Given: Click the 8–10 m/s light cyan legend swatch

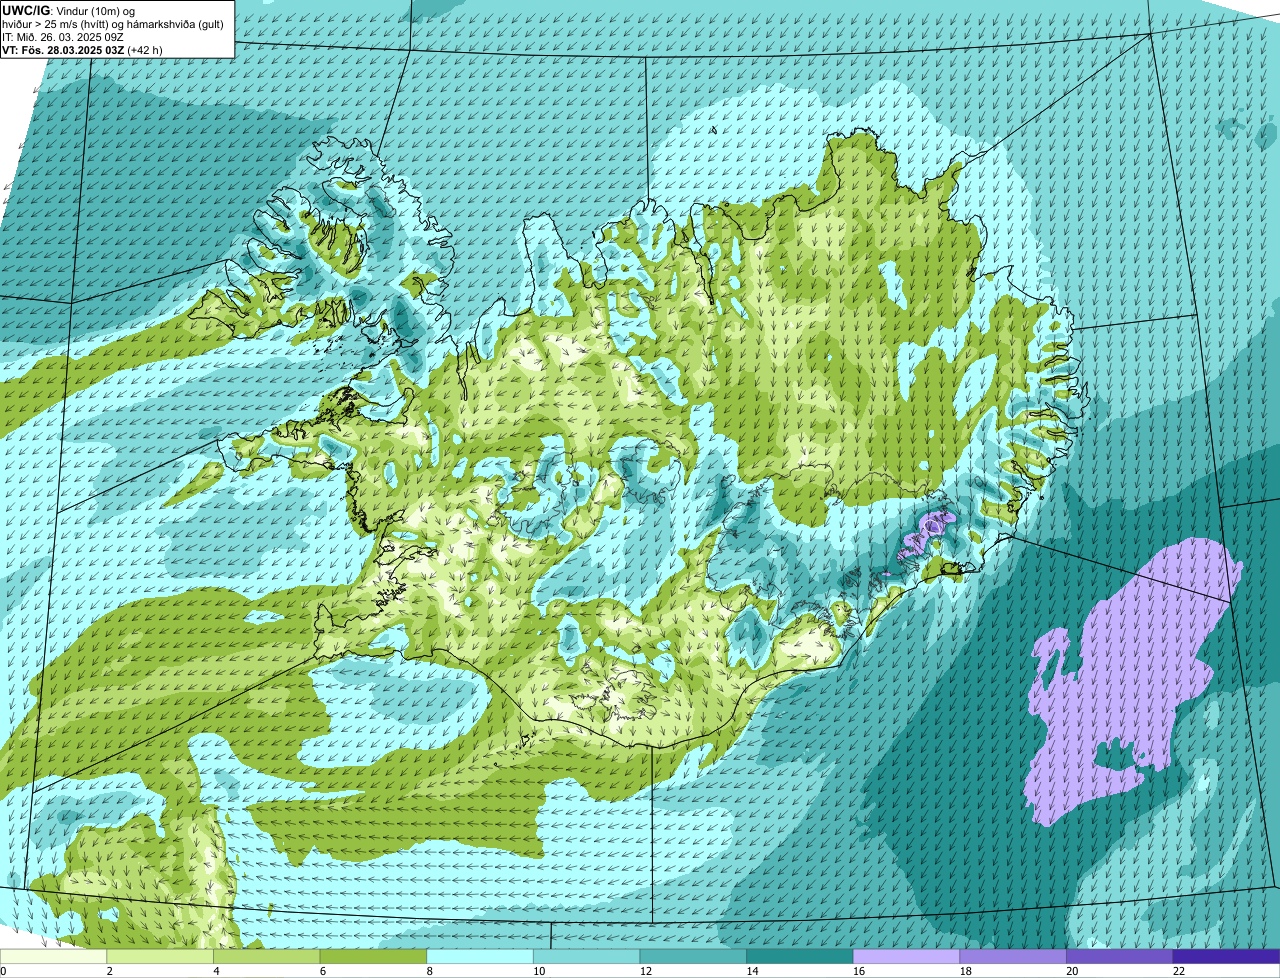Looking at the screenshot, I should pyautogui.click(x=480, y=956).
